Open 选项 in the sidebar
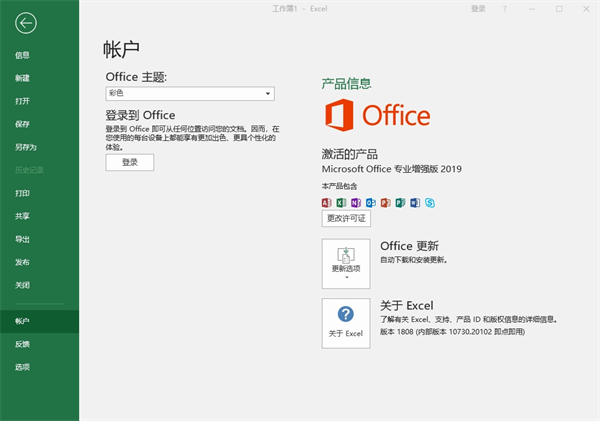600x421 pixels. point(22,367)
